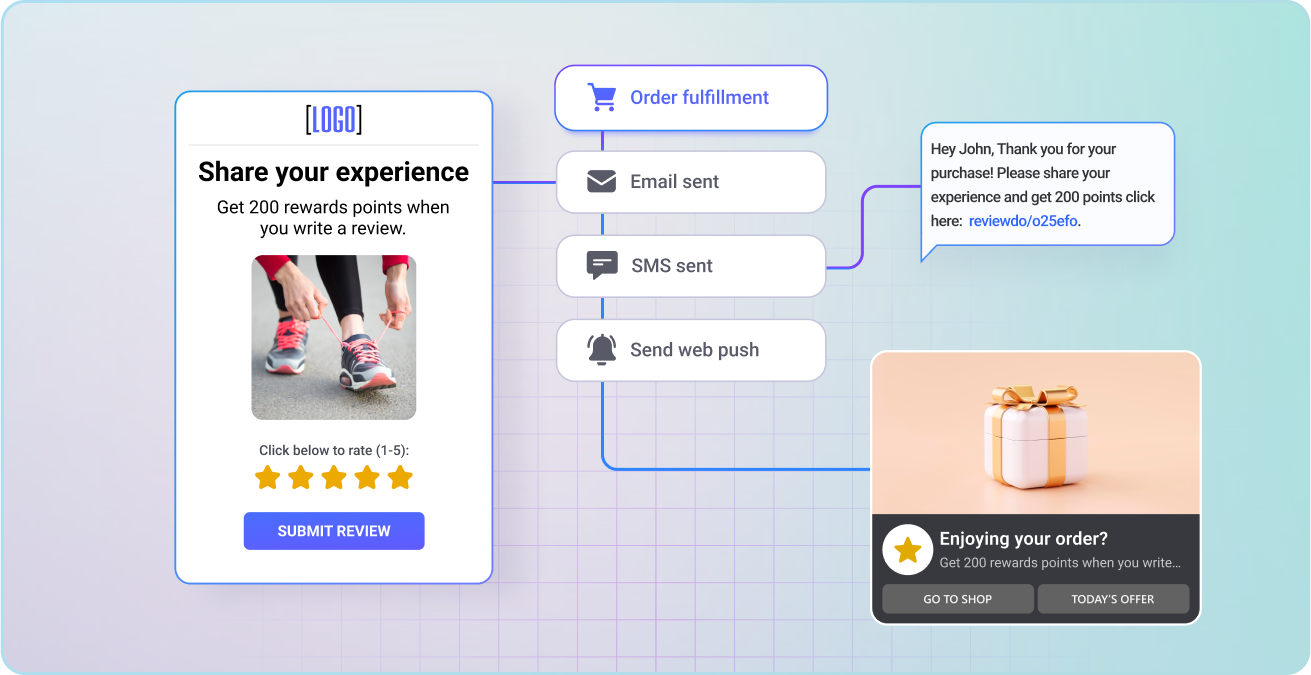Click the TODAY'S OFFER button
This screenshot has width=1311, height=675.
(x=1113, y=599)
